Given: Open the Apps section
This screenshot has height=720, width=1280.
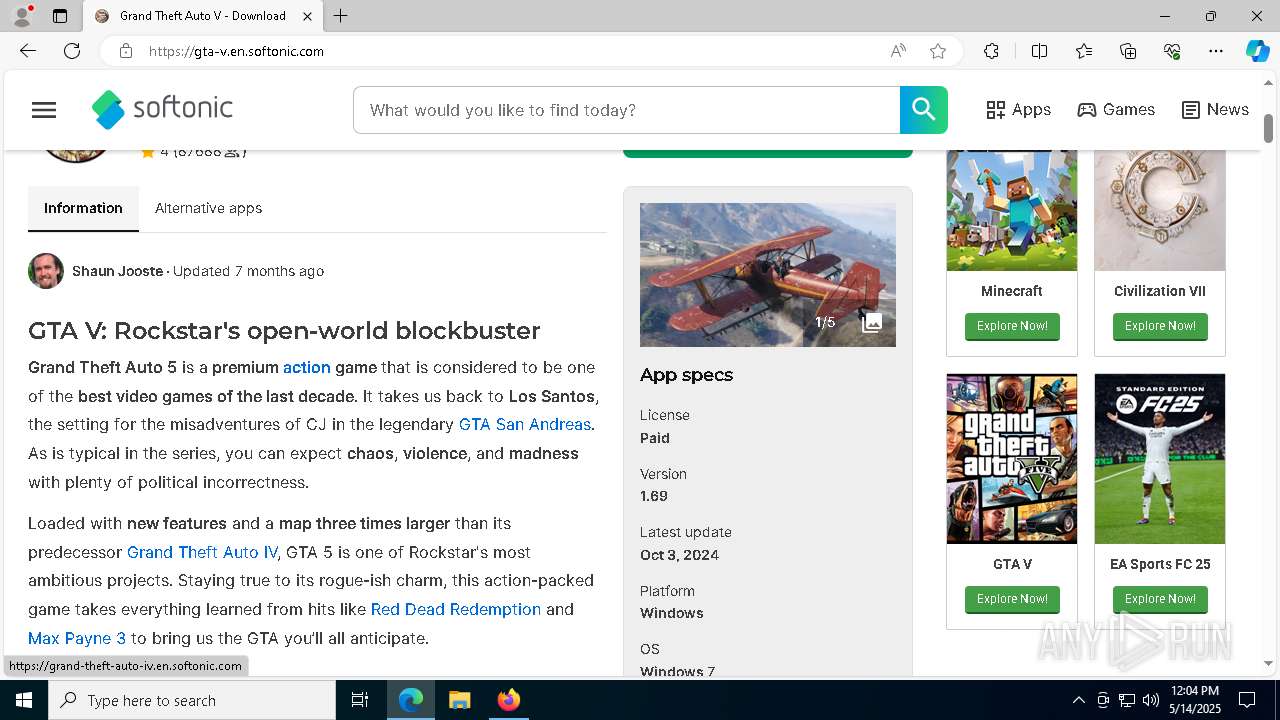Looking at the screenshot, I should tap(1018, 110).
